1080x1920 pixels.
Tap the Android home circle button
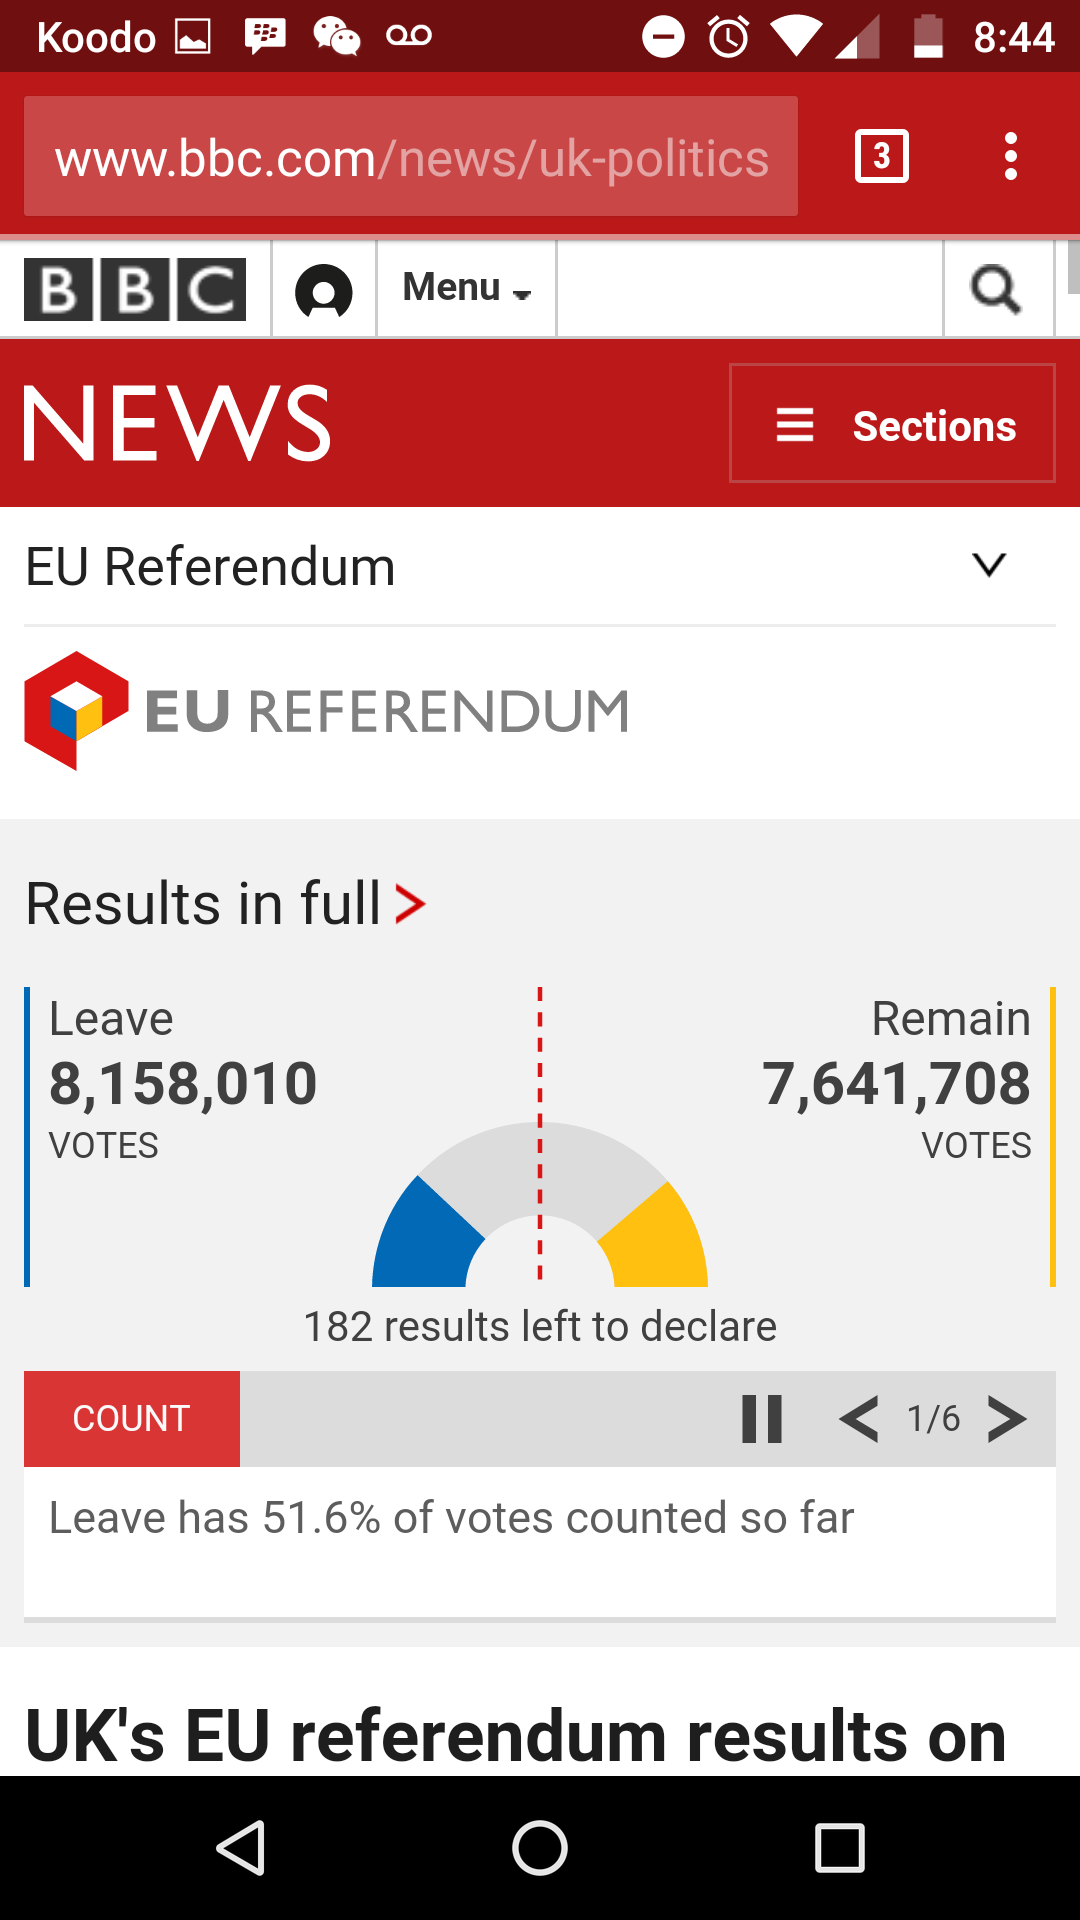(540, 1847)
